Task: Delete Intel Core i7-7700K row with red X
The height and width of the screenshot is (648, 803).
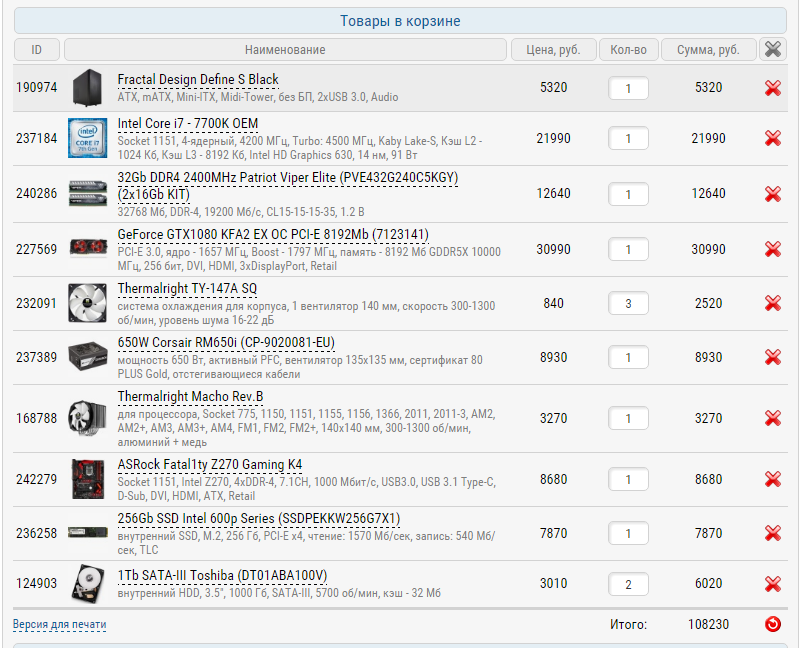Action: tap(772, 138)
